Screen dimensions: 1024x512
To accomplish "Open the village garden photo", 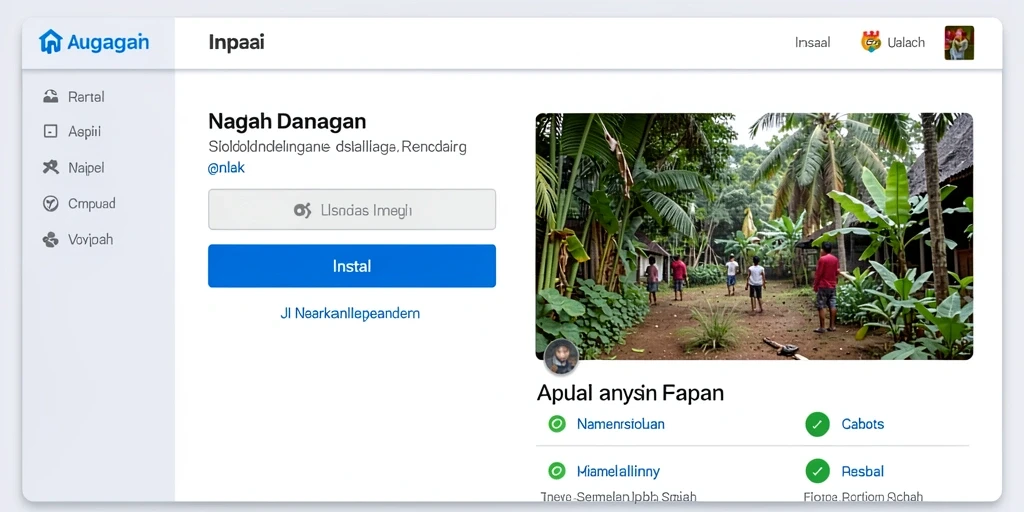I will [x=754, y=236].
